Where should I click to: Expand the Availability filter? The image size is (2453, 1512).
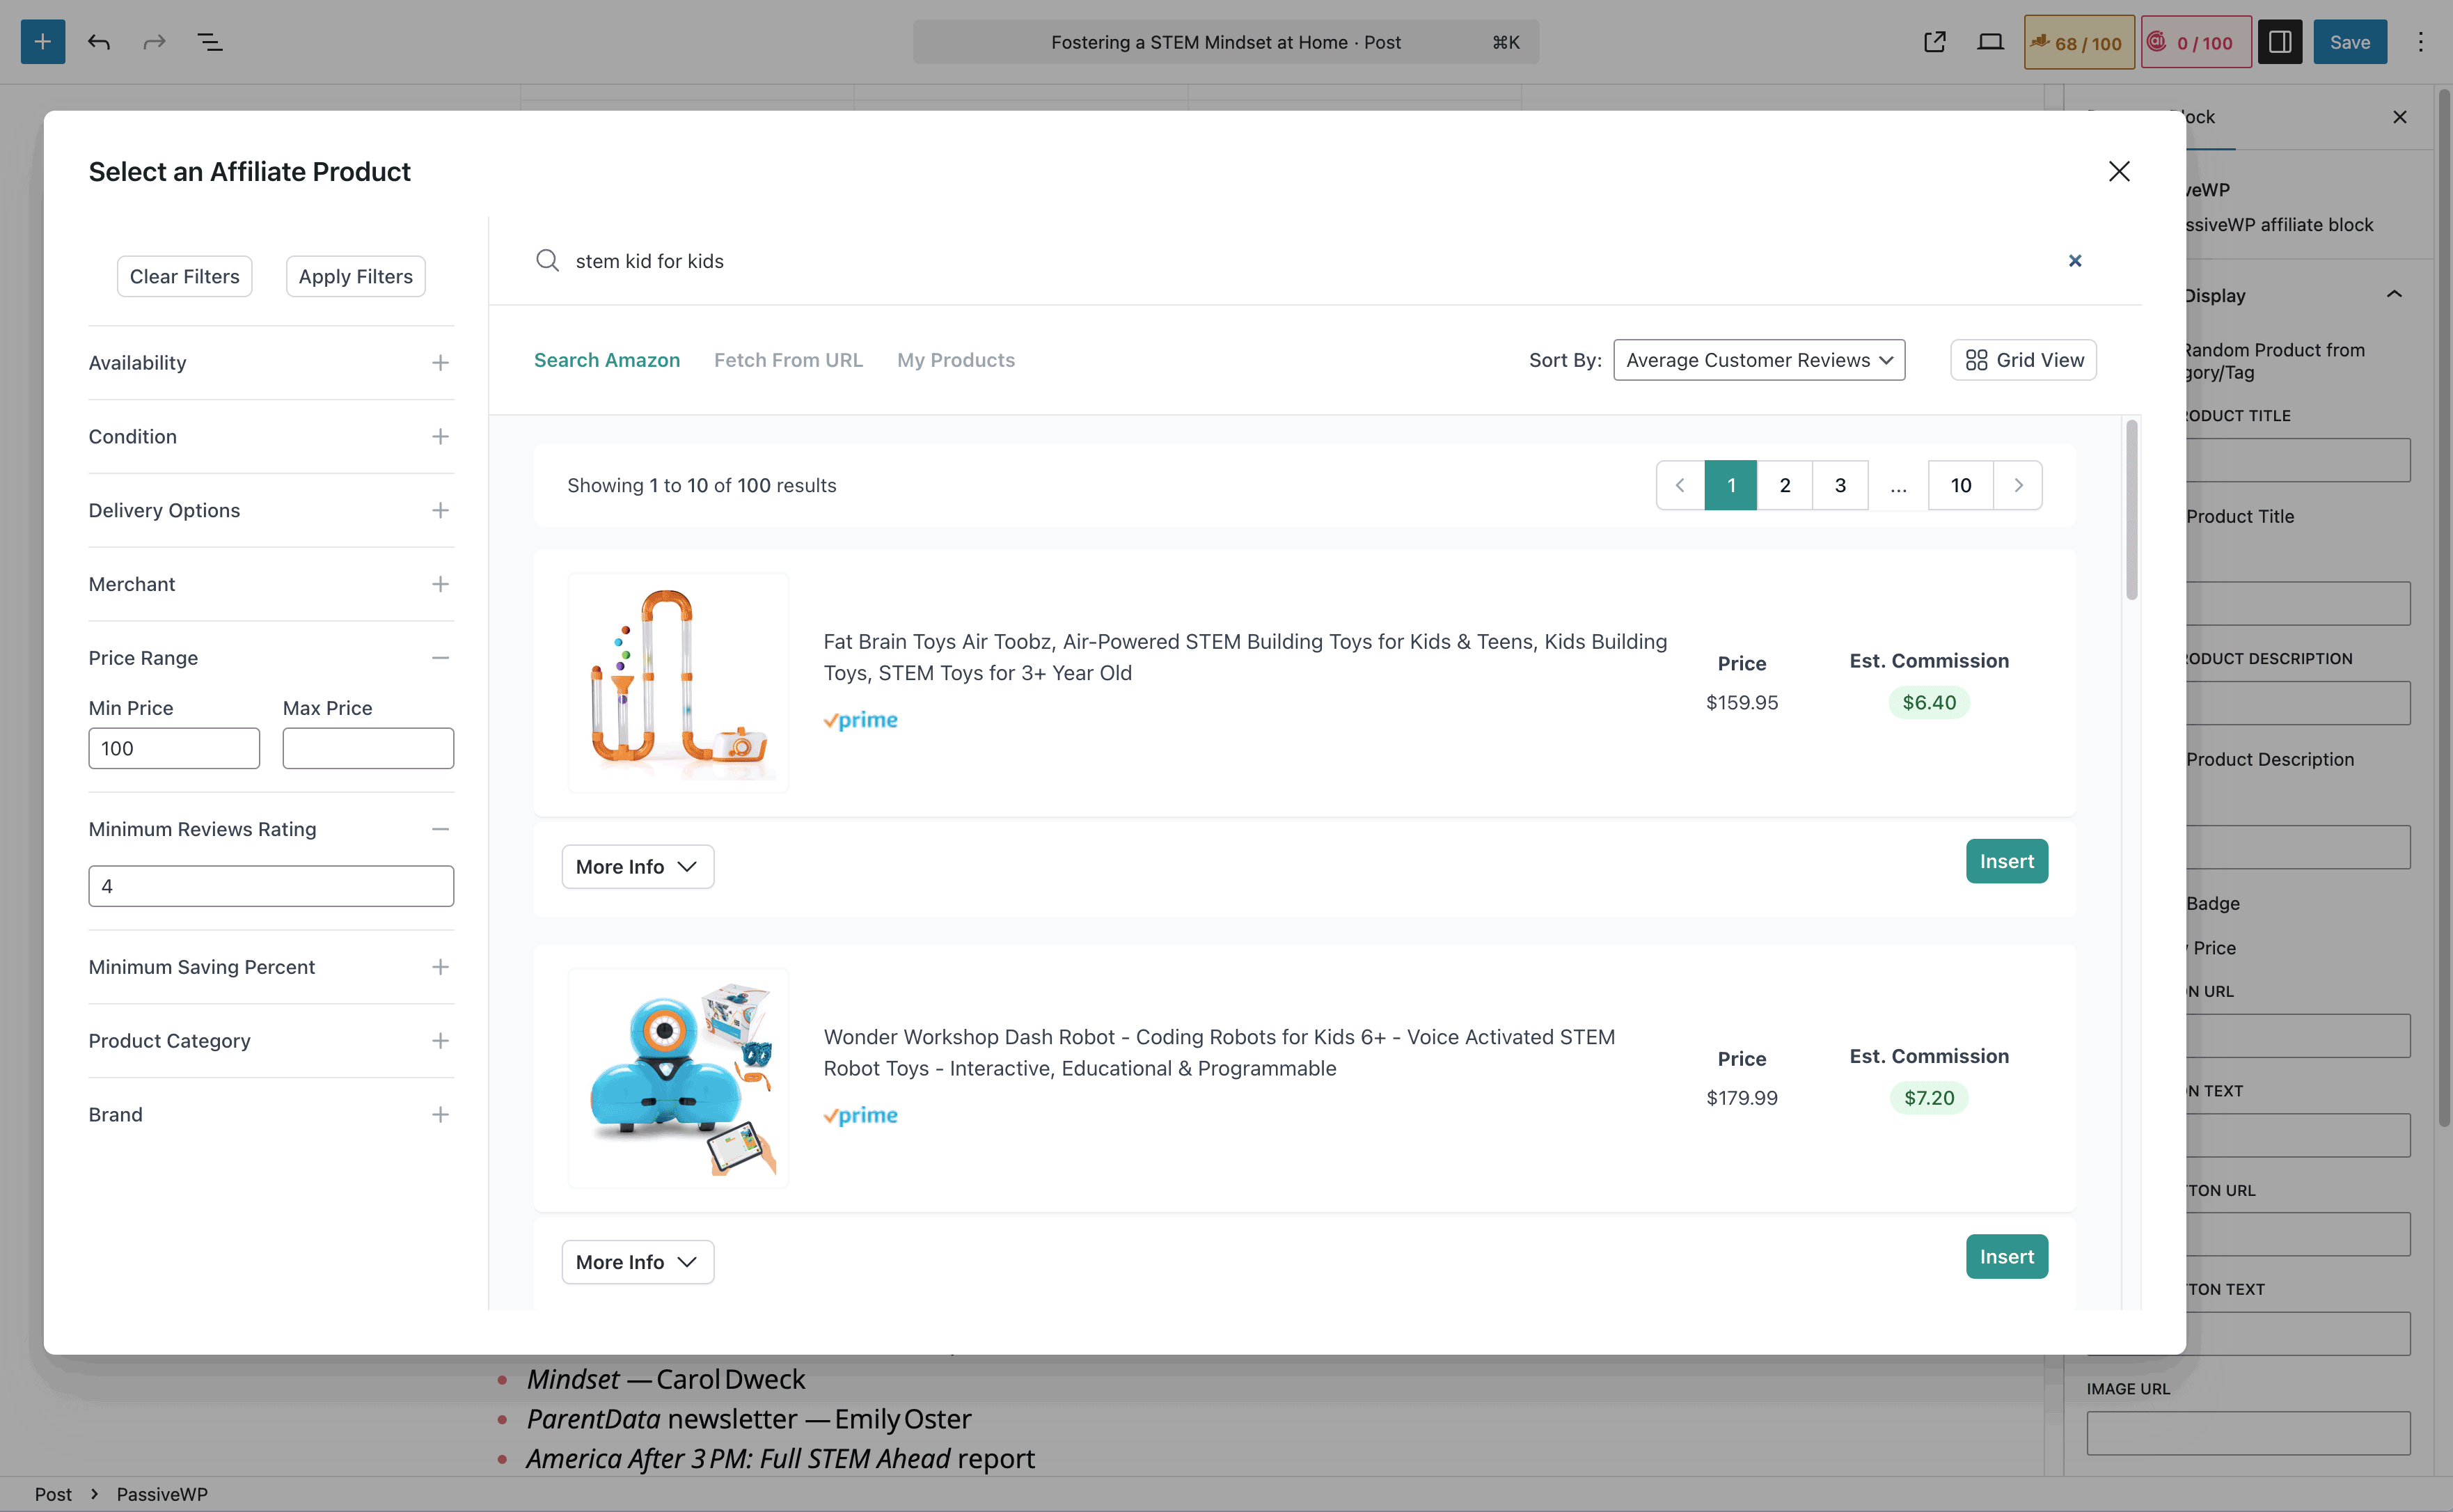pyautogui.click(x=440, y=363)
